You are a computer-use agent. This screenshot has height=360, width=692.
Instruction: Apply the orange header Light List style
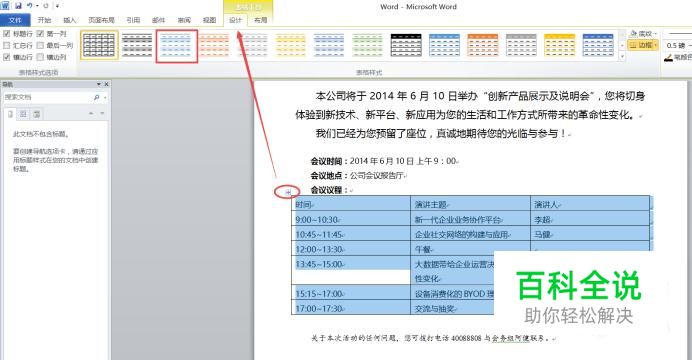(483, 45)
